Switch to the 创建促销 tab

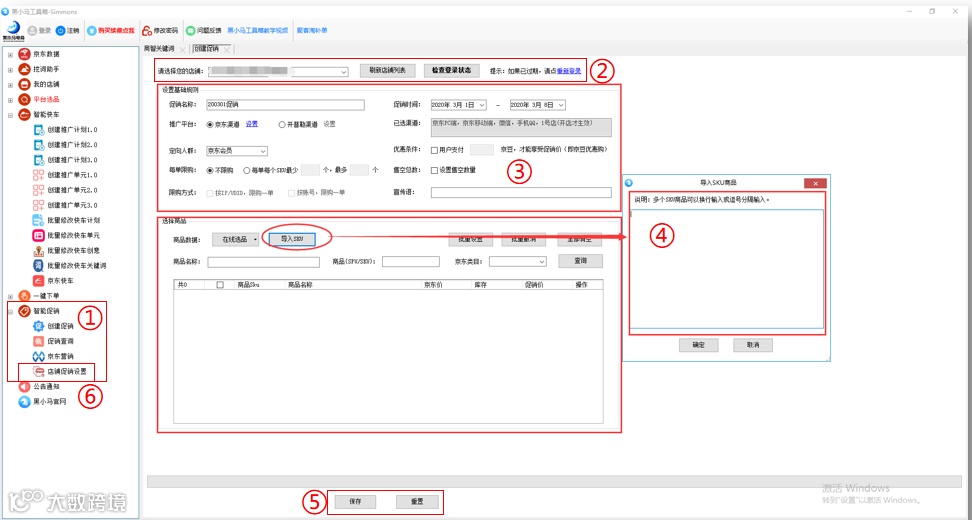click(206, 48)
